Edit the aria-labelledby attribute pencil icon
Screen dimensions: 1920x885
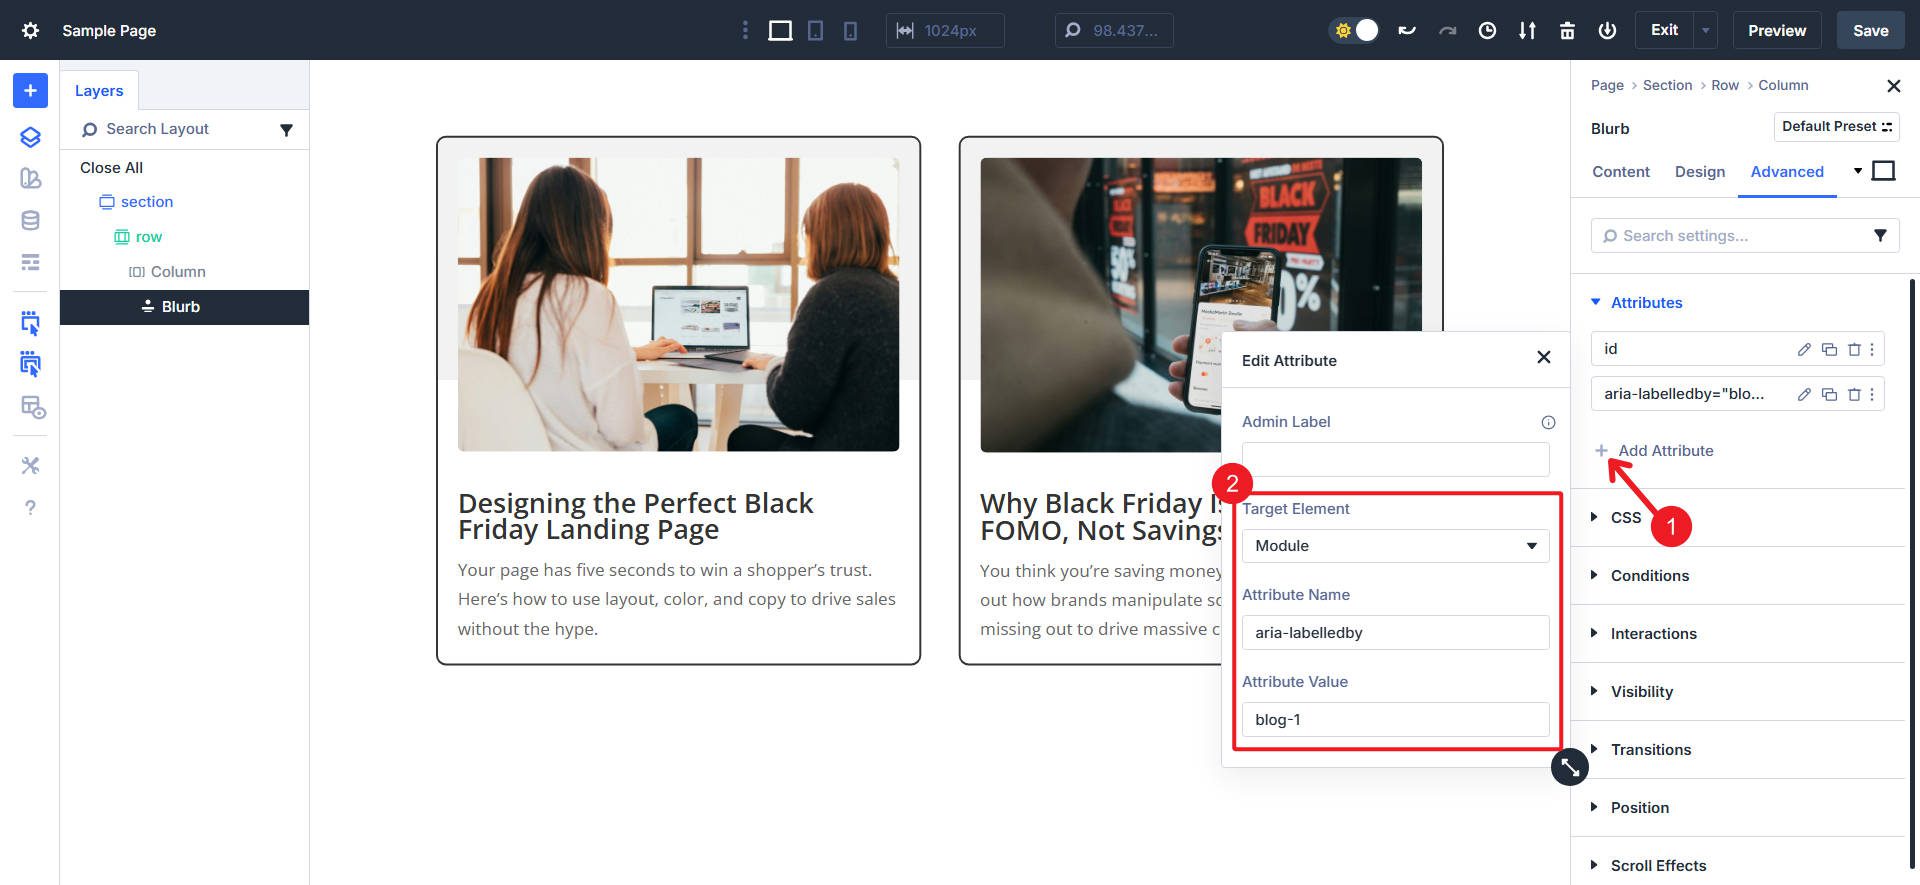tap(1804, 394)
